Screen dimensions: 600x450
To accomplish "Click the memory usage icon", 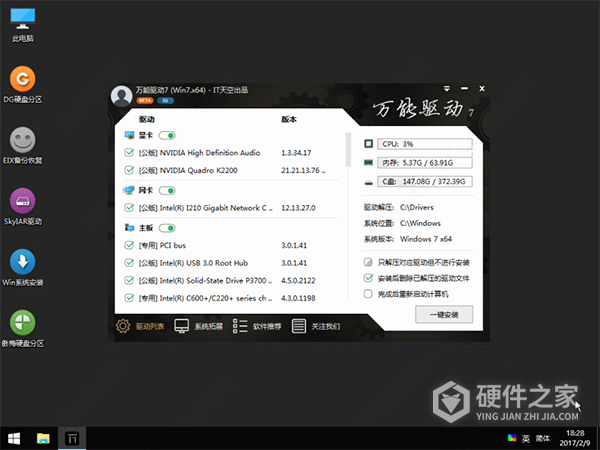I will pos(368,163).
